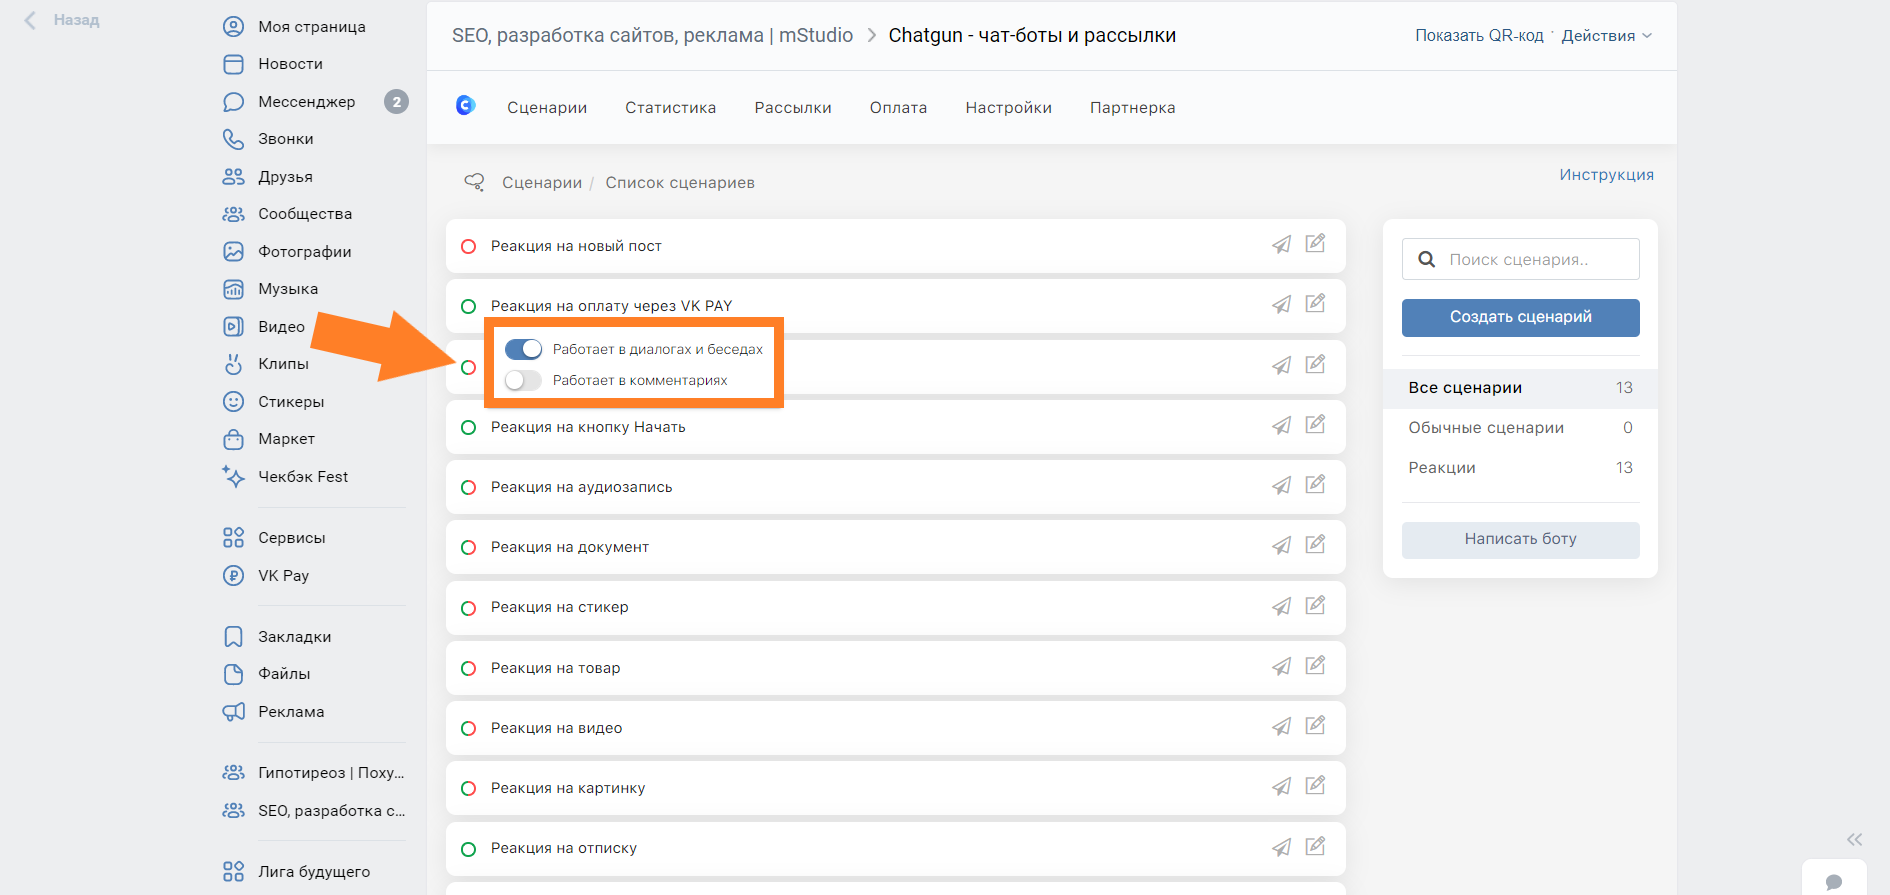Click the send icon for Реакция на новый пост
Image resolution: width=1890 pixels, height=895 pixels.
(x=1281, y=245)
